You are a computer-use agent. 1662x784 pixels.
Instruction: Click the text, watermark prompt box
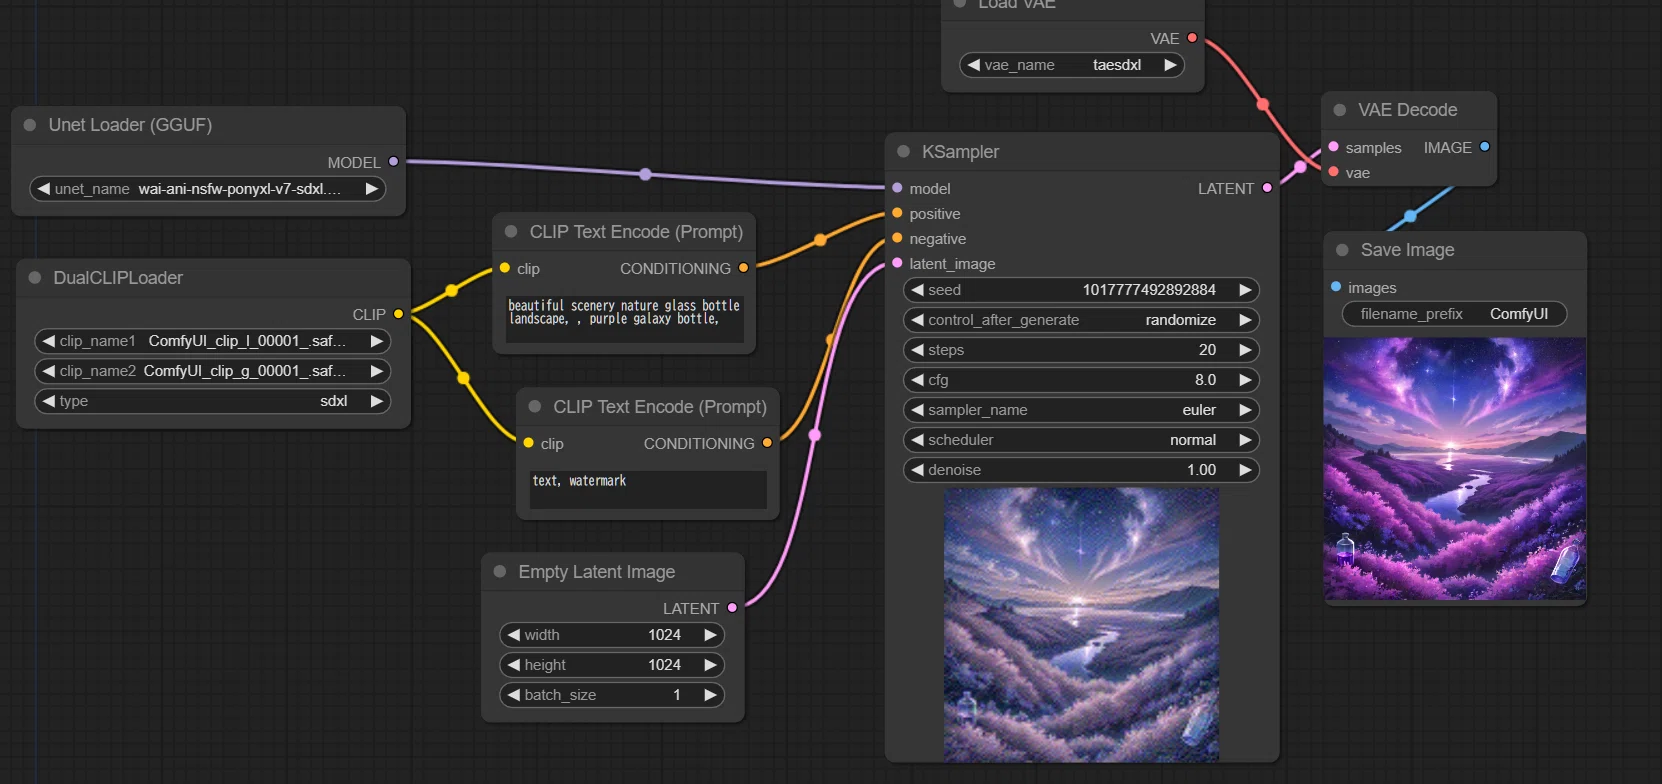(648, 489)
